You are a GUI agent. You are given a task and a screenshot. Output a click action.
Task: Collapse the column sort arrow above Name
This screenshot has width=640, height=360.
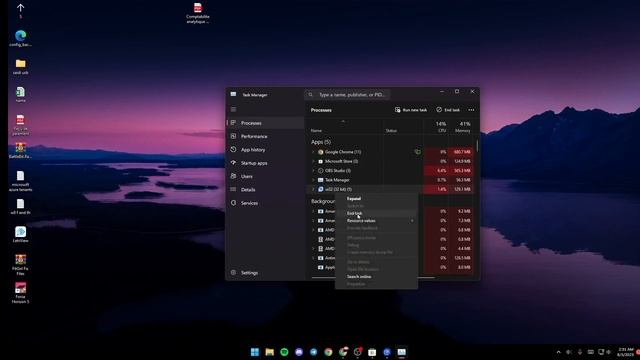click(343, 121)
